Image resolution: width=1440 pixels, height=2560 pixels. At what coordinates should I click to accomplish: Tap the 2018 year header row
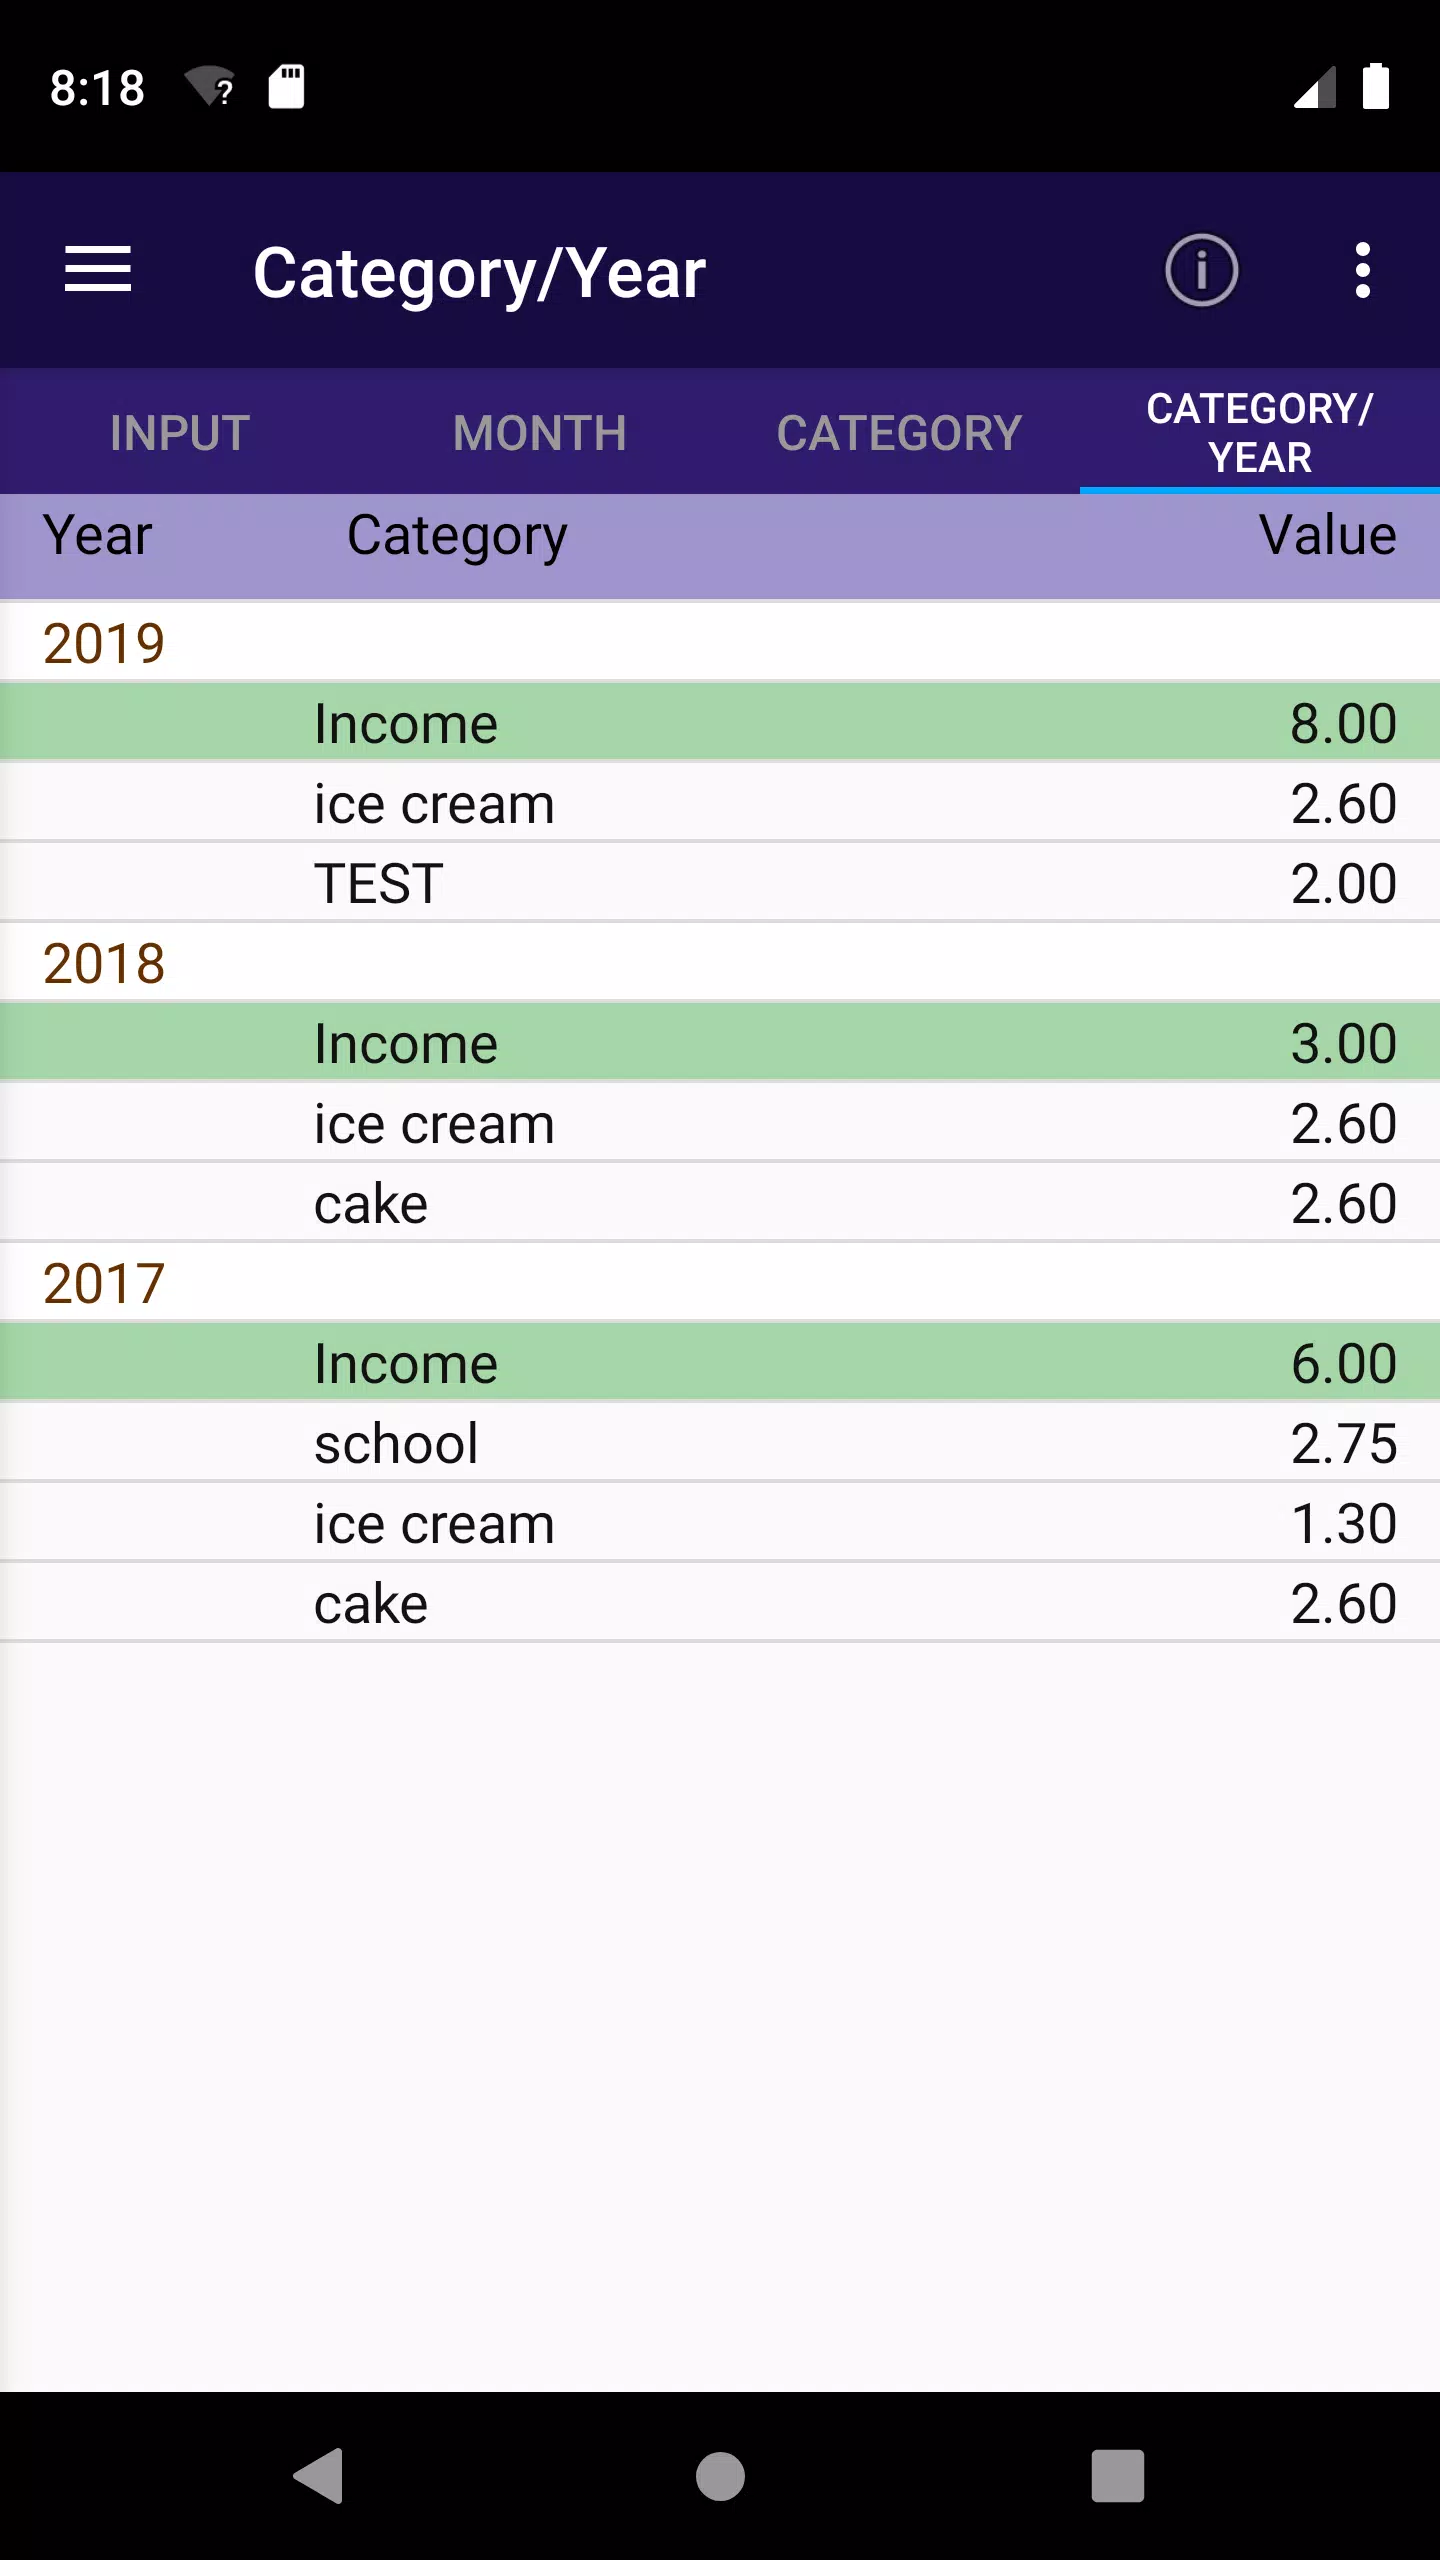point(720,962)
